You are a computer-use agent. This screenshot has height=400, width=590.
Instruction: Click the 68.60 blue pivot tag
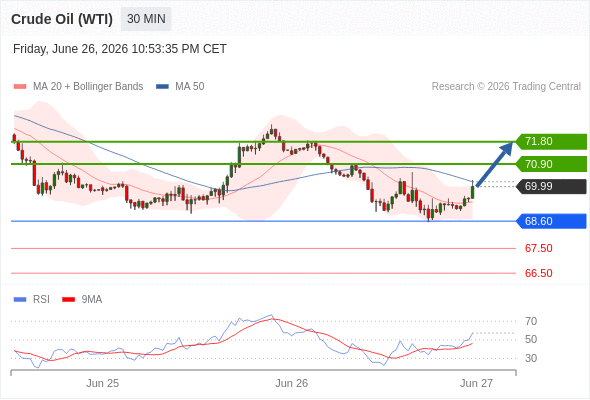551,221
